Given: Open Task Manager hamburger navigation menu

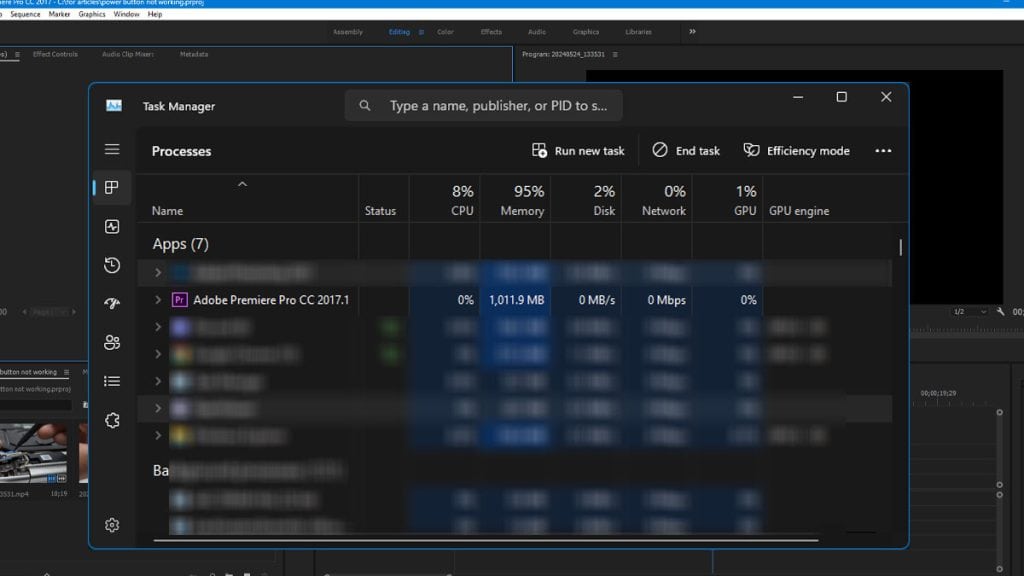Looking at the screenshot, I should pyautogui.click(x=112, y=150).
